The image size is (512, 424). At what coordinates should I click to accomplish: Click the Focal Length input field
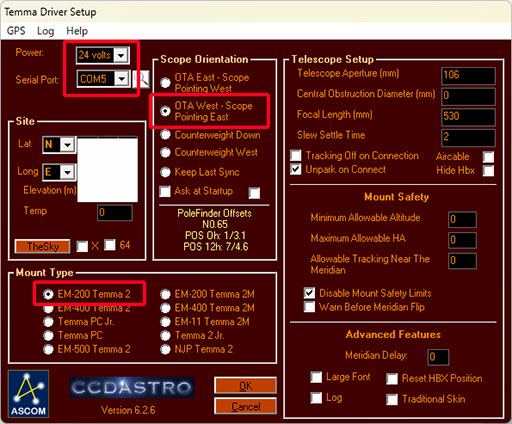[468, 116]
